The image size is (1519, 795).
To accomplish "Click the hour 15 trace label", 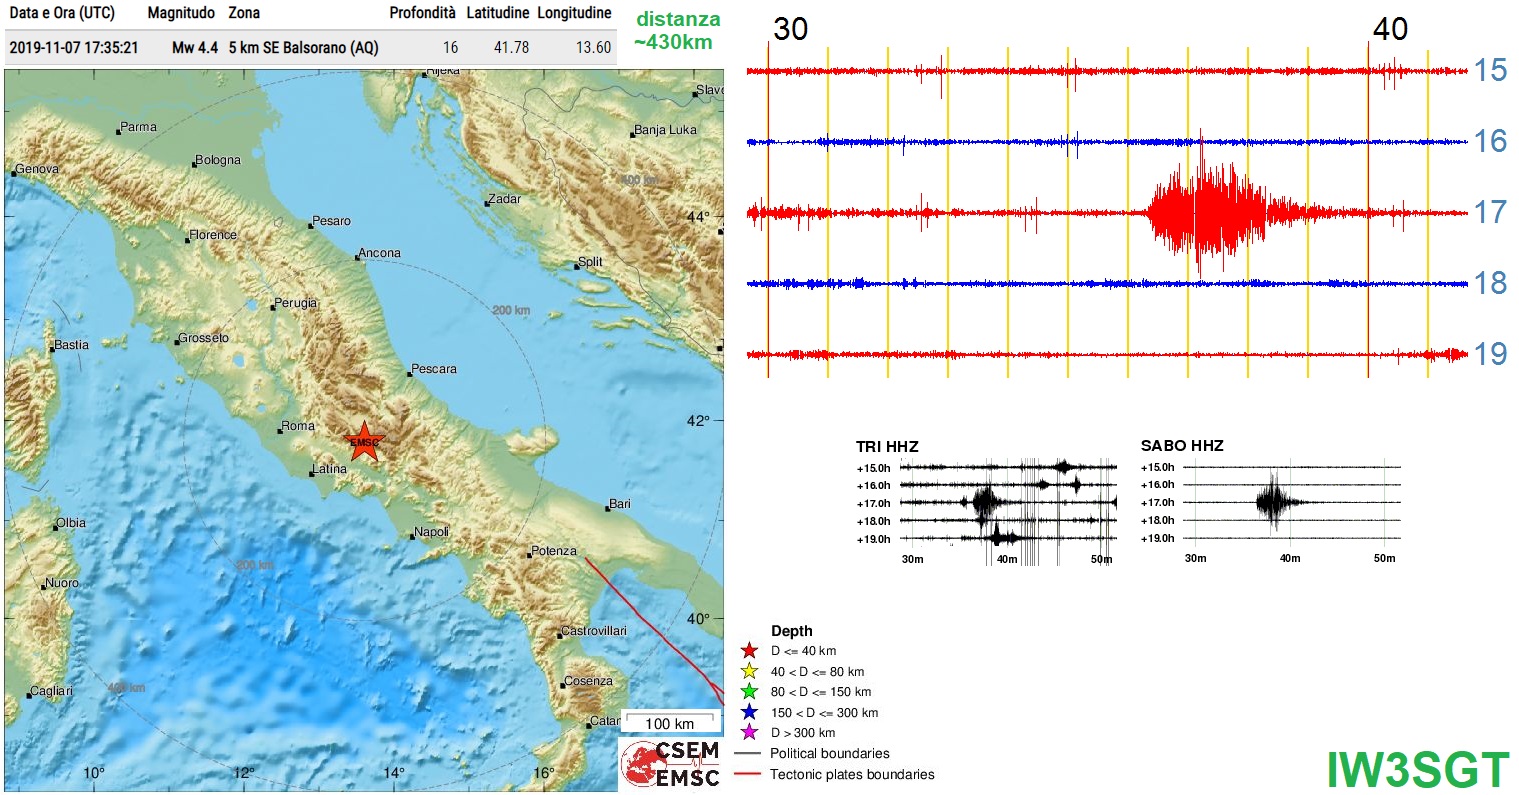I will [x=1490, y=70].
